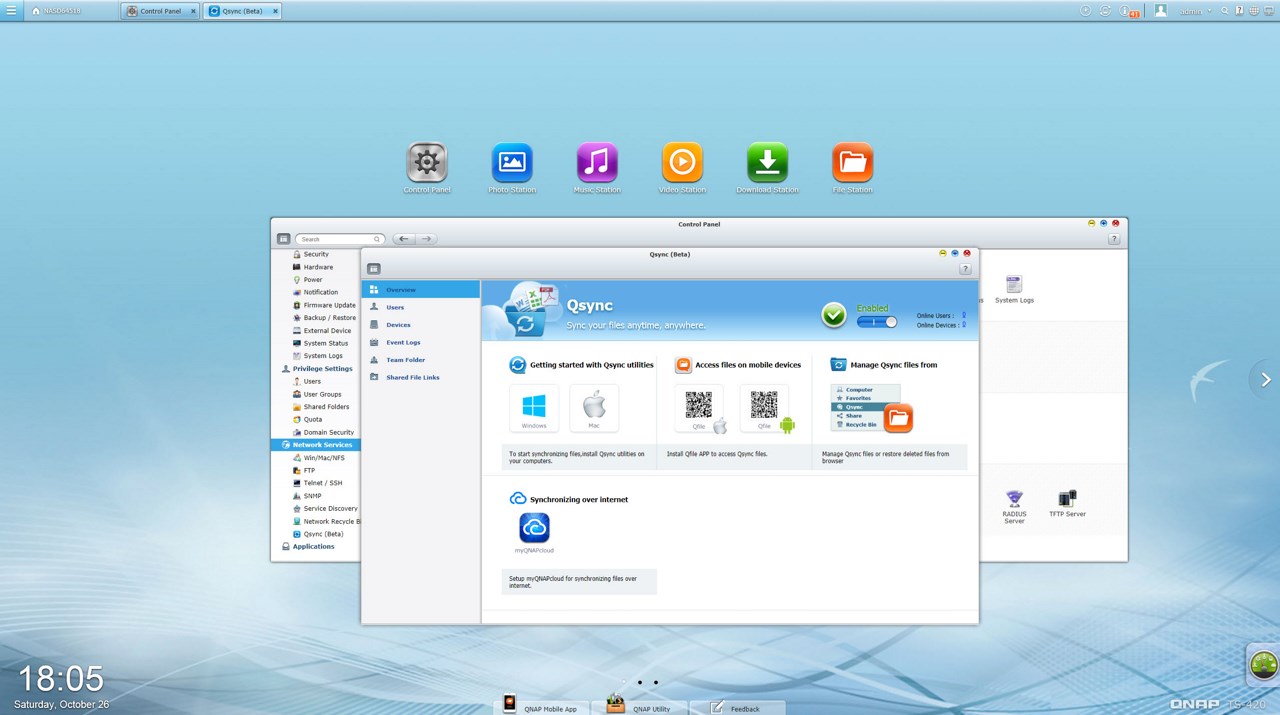Open the resource monitor dashboard gauge icon
1280x715 pixels.
point(1264,664)
